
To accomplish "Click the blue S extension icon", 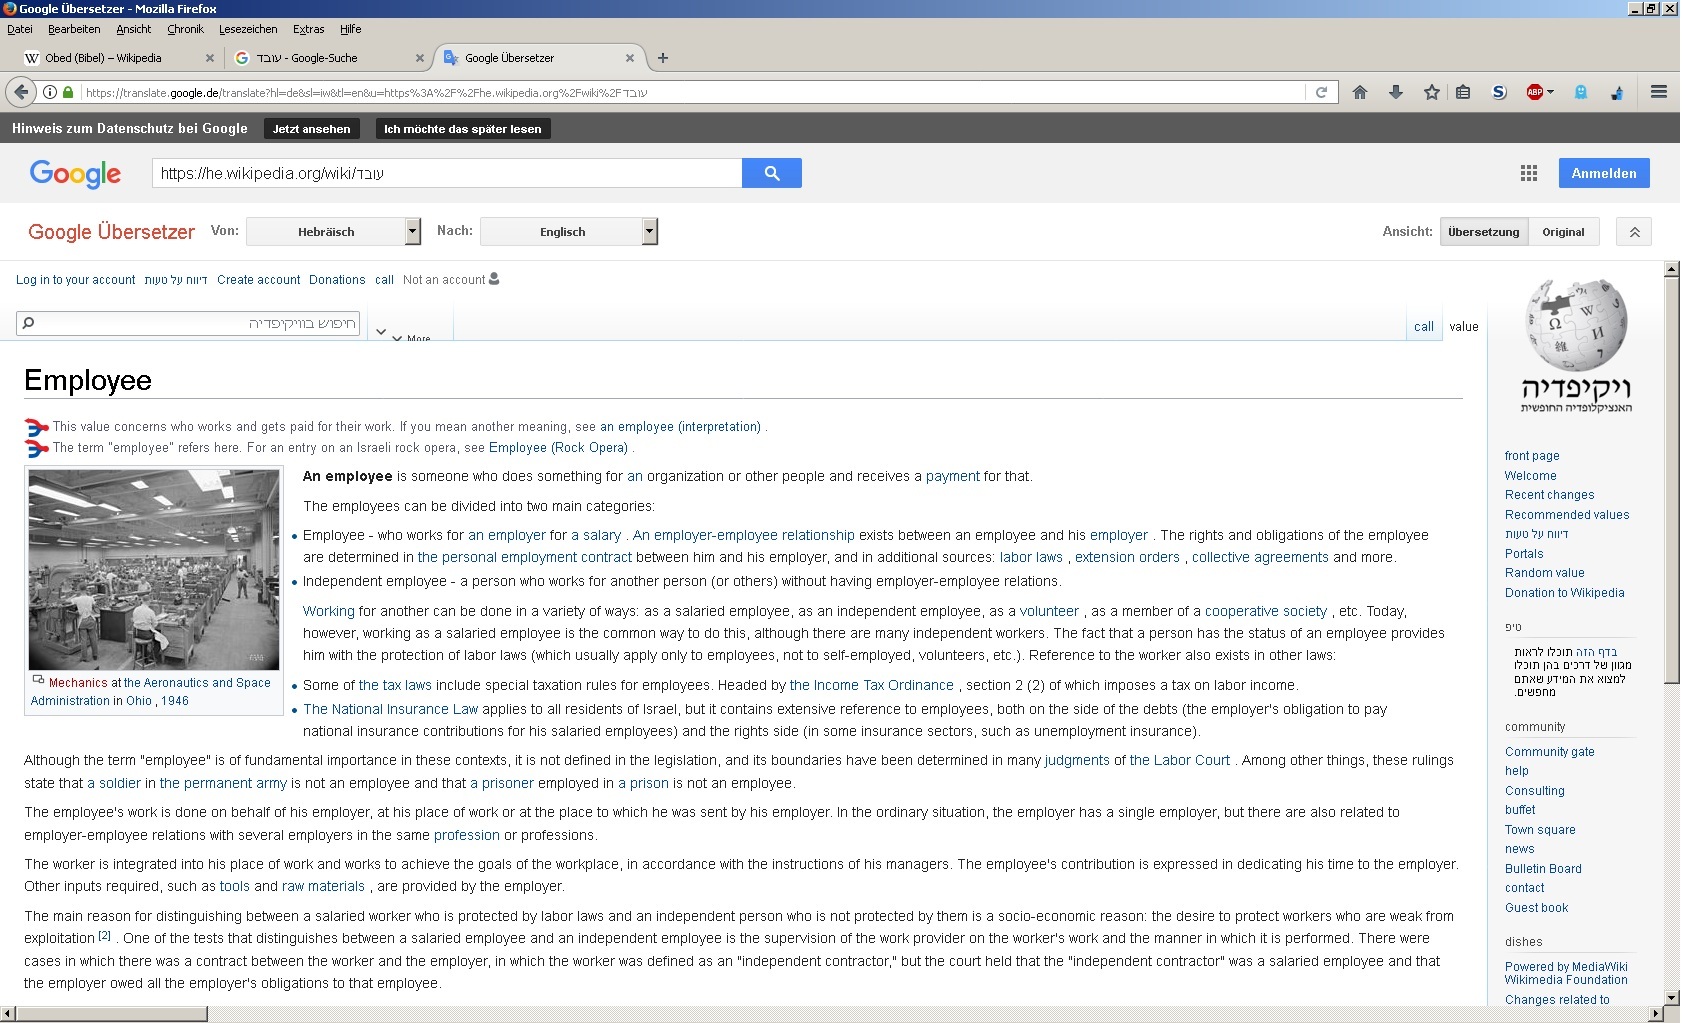I will point(1499,92).
